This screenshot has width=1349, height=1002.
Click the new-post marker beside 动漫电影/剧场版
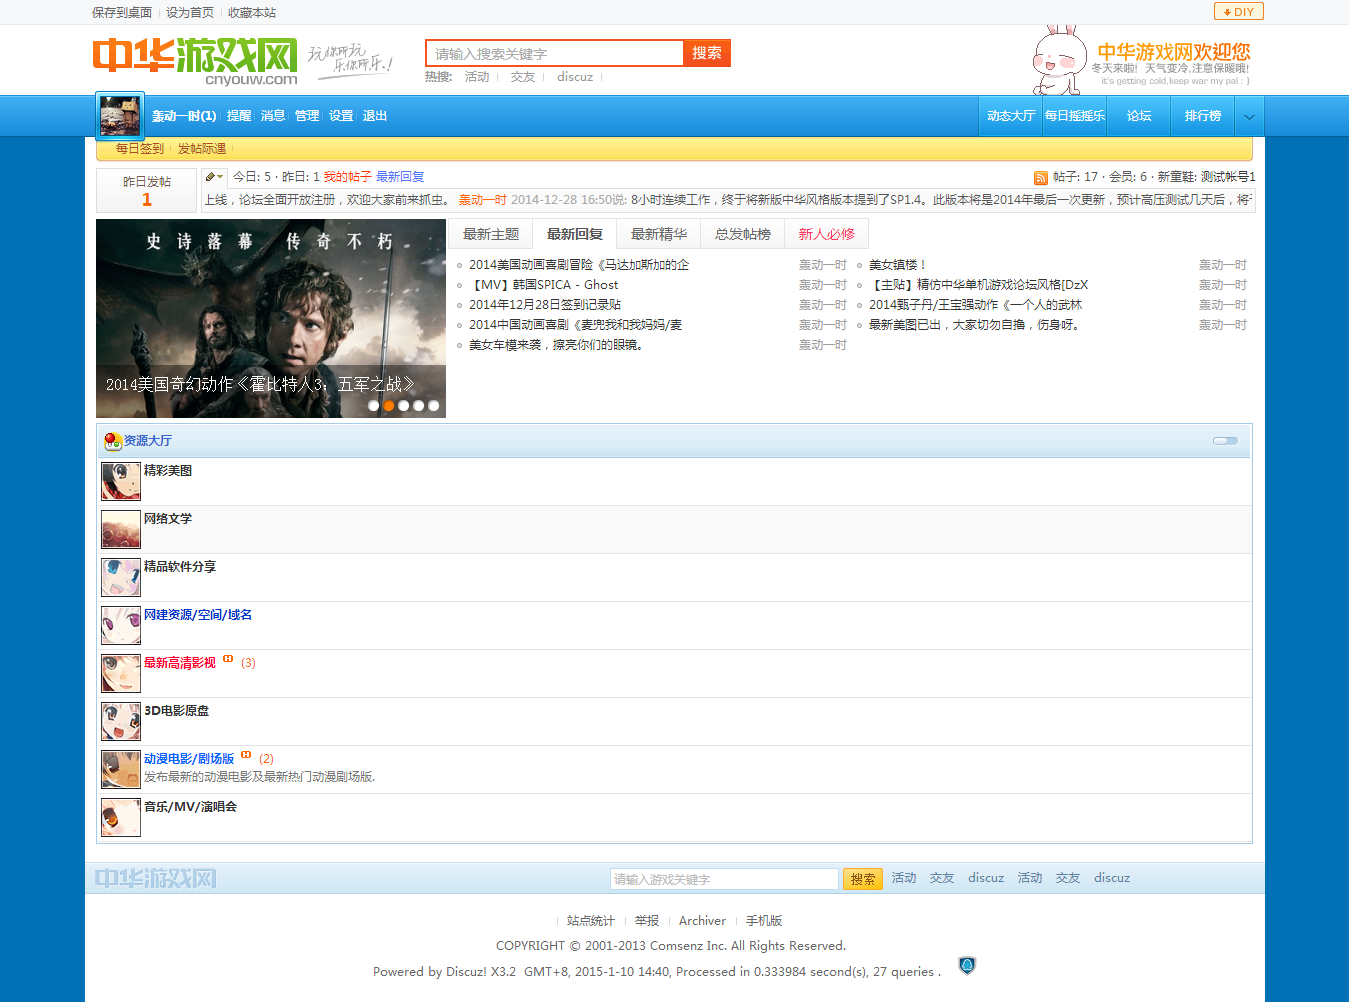246,755
